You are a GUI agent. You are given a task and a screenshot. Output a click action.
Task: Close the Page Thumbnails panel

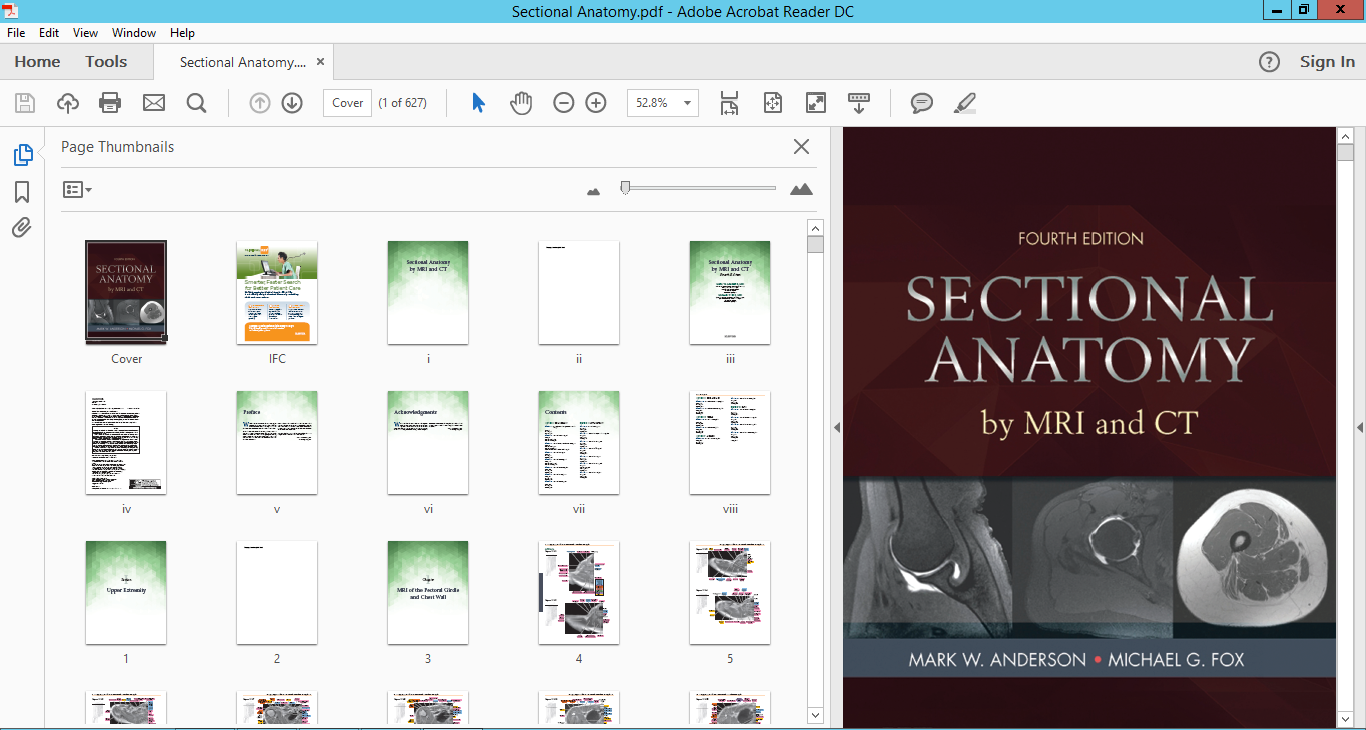click(x=801, y=147)
